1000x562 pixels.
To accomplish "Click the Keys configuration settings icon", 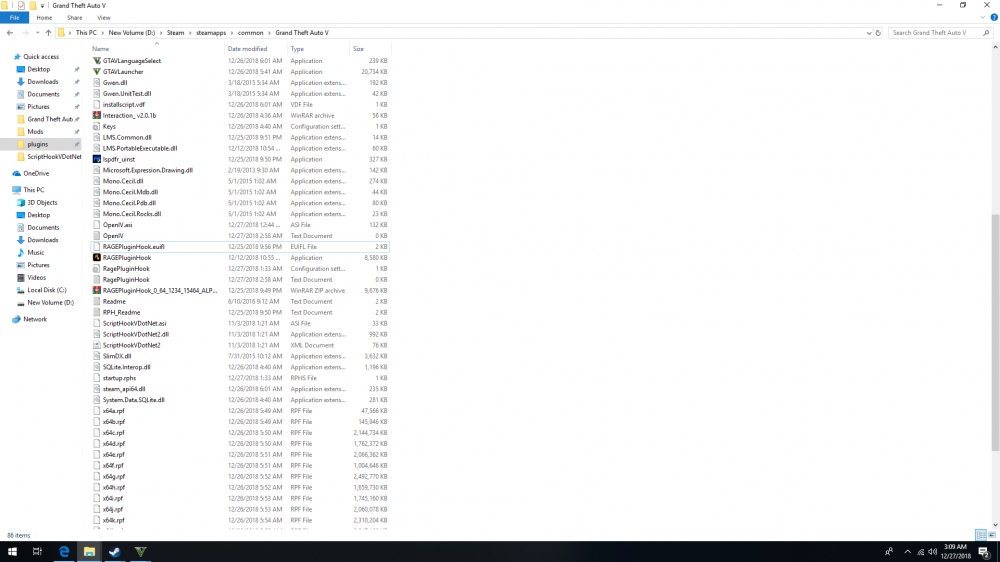I will pos(96,126).
